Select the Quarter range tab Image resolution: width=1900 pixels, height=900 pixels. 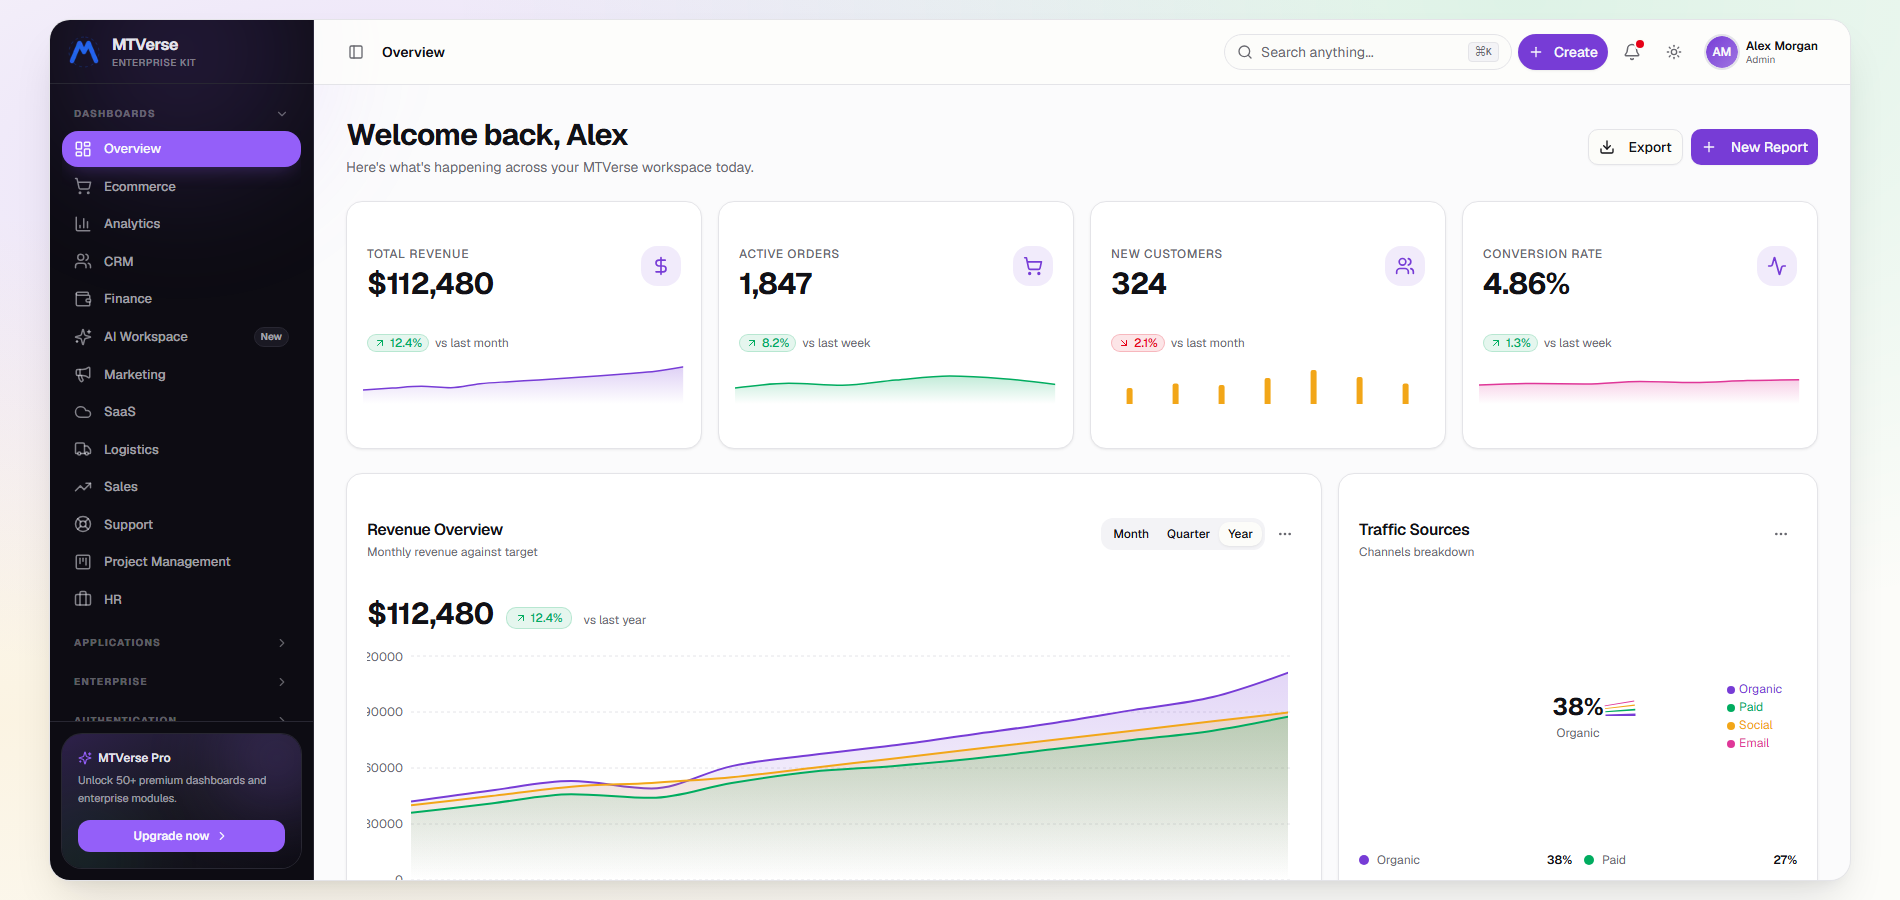pos(1188,534)
